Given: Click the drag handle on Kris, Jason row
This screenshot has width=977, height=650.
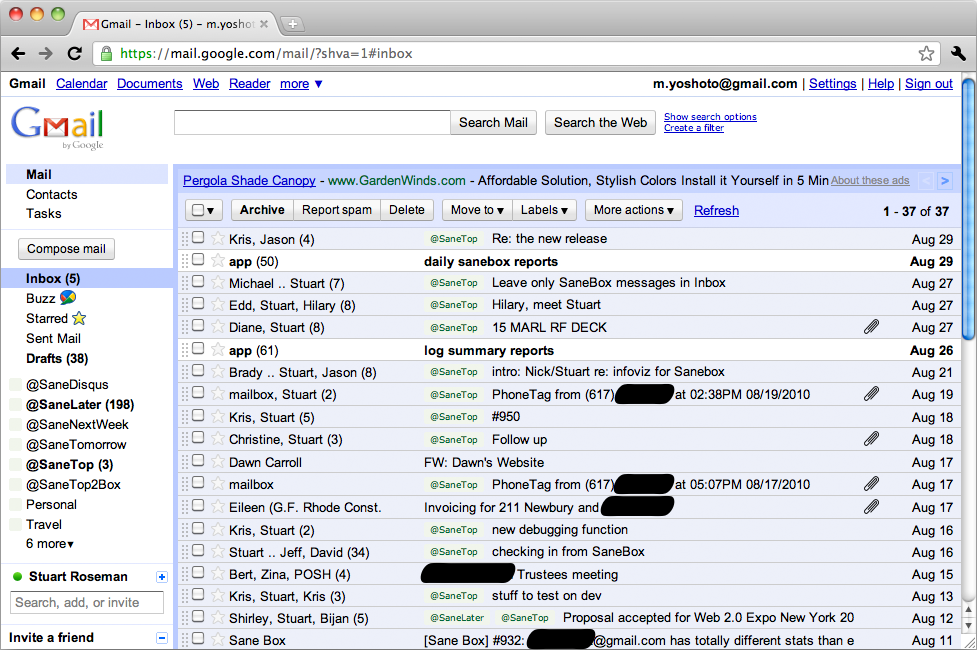Looking at the screenshot, I should pos(184,239).
